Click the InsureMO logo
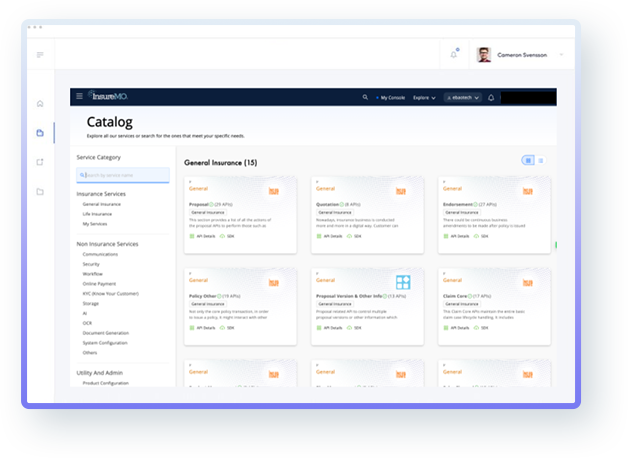Viewport: 628px width, 458px height. [108, 96]
